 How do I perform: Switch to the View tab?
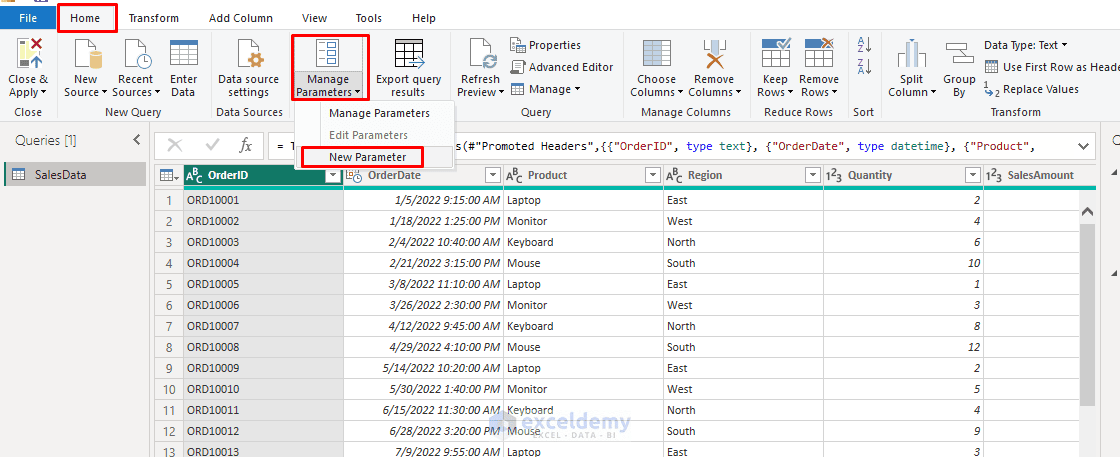(315, 18)
